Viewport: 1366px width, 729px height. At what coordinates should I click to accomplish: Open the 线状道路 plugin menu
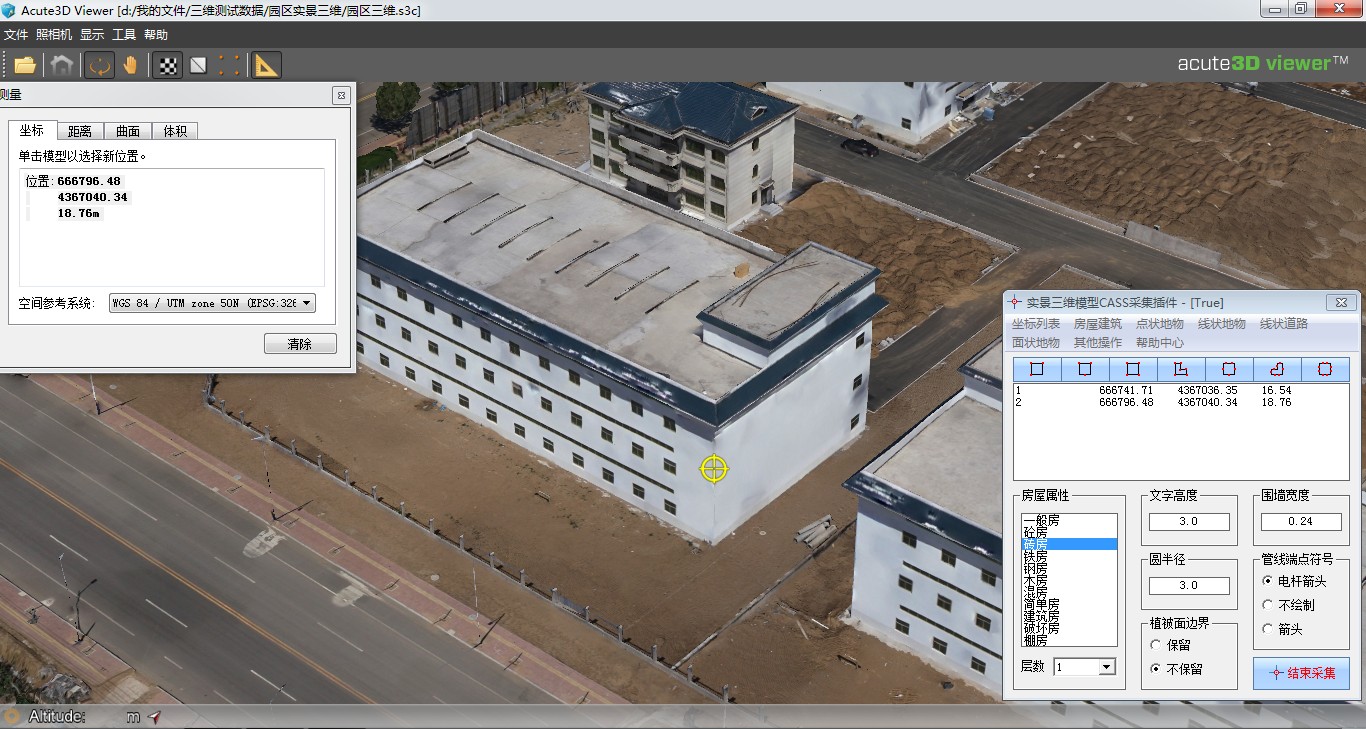(1284, 324)
